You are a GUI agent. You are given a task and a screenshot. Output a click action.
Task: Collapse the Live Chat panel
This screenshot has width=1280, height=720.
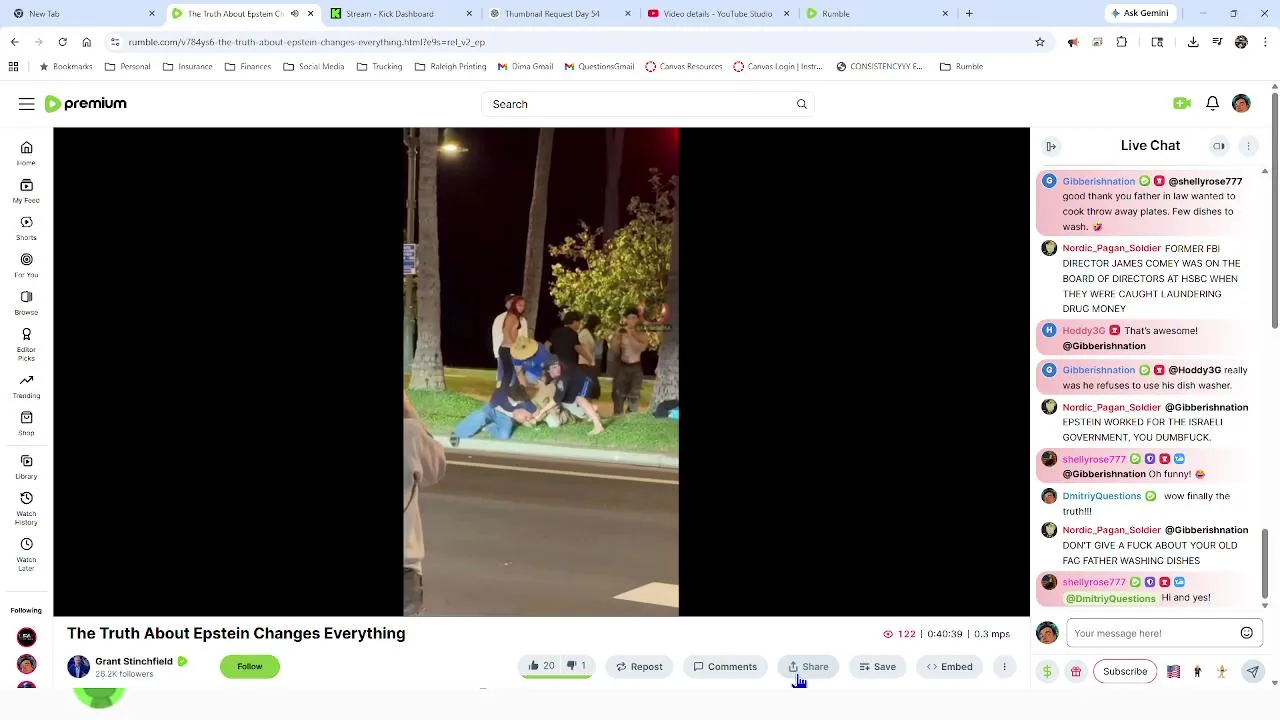click(1051, 146)
